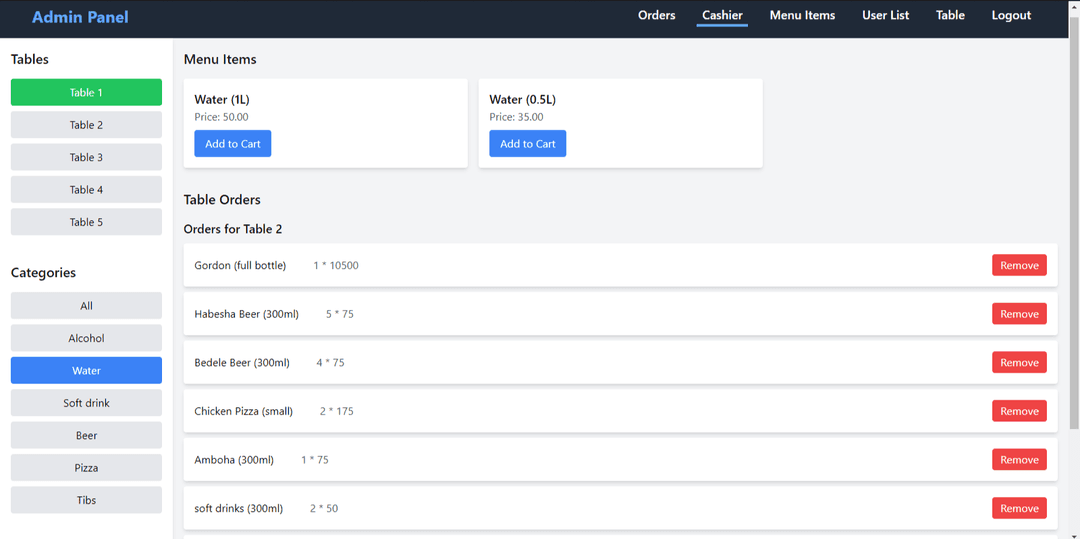Click the Water (0.5L) item title

click(x=523, y=100)
